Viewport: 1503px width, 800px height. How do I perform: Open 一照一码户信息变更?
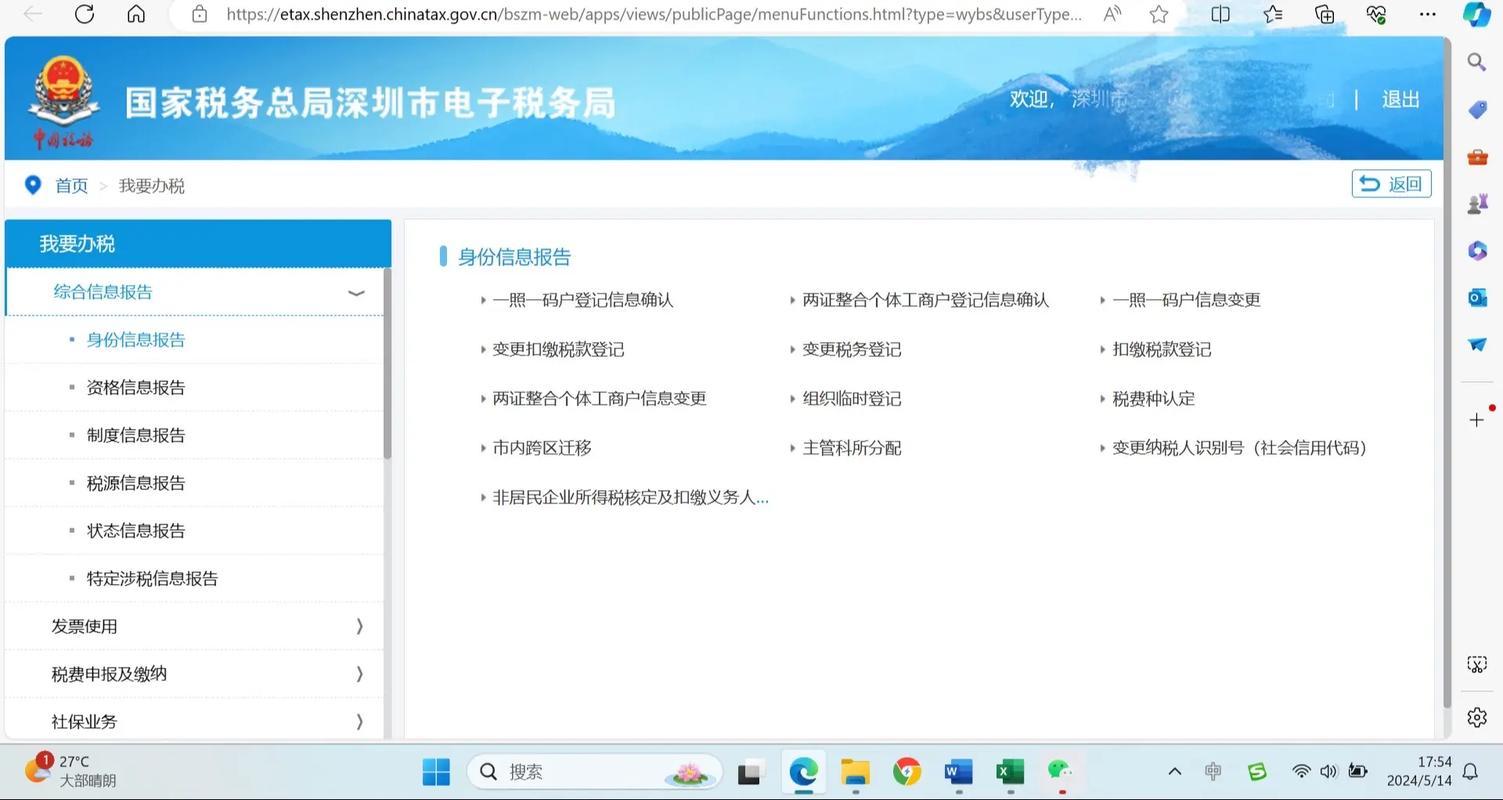pyautogui.click(x=1186, y=300)
